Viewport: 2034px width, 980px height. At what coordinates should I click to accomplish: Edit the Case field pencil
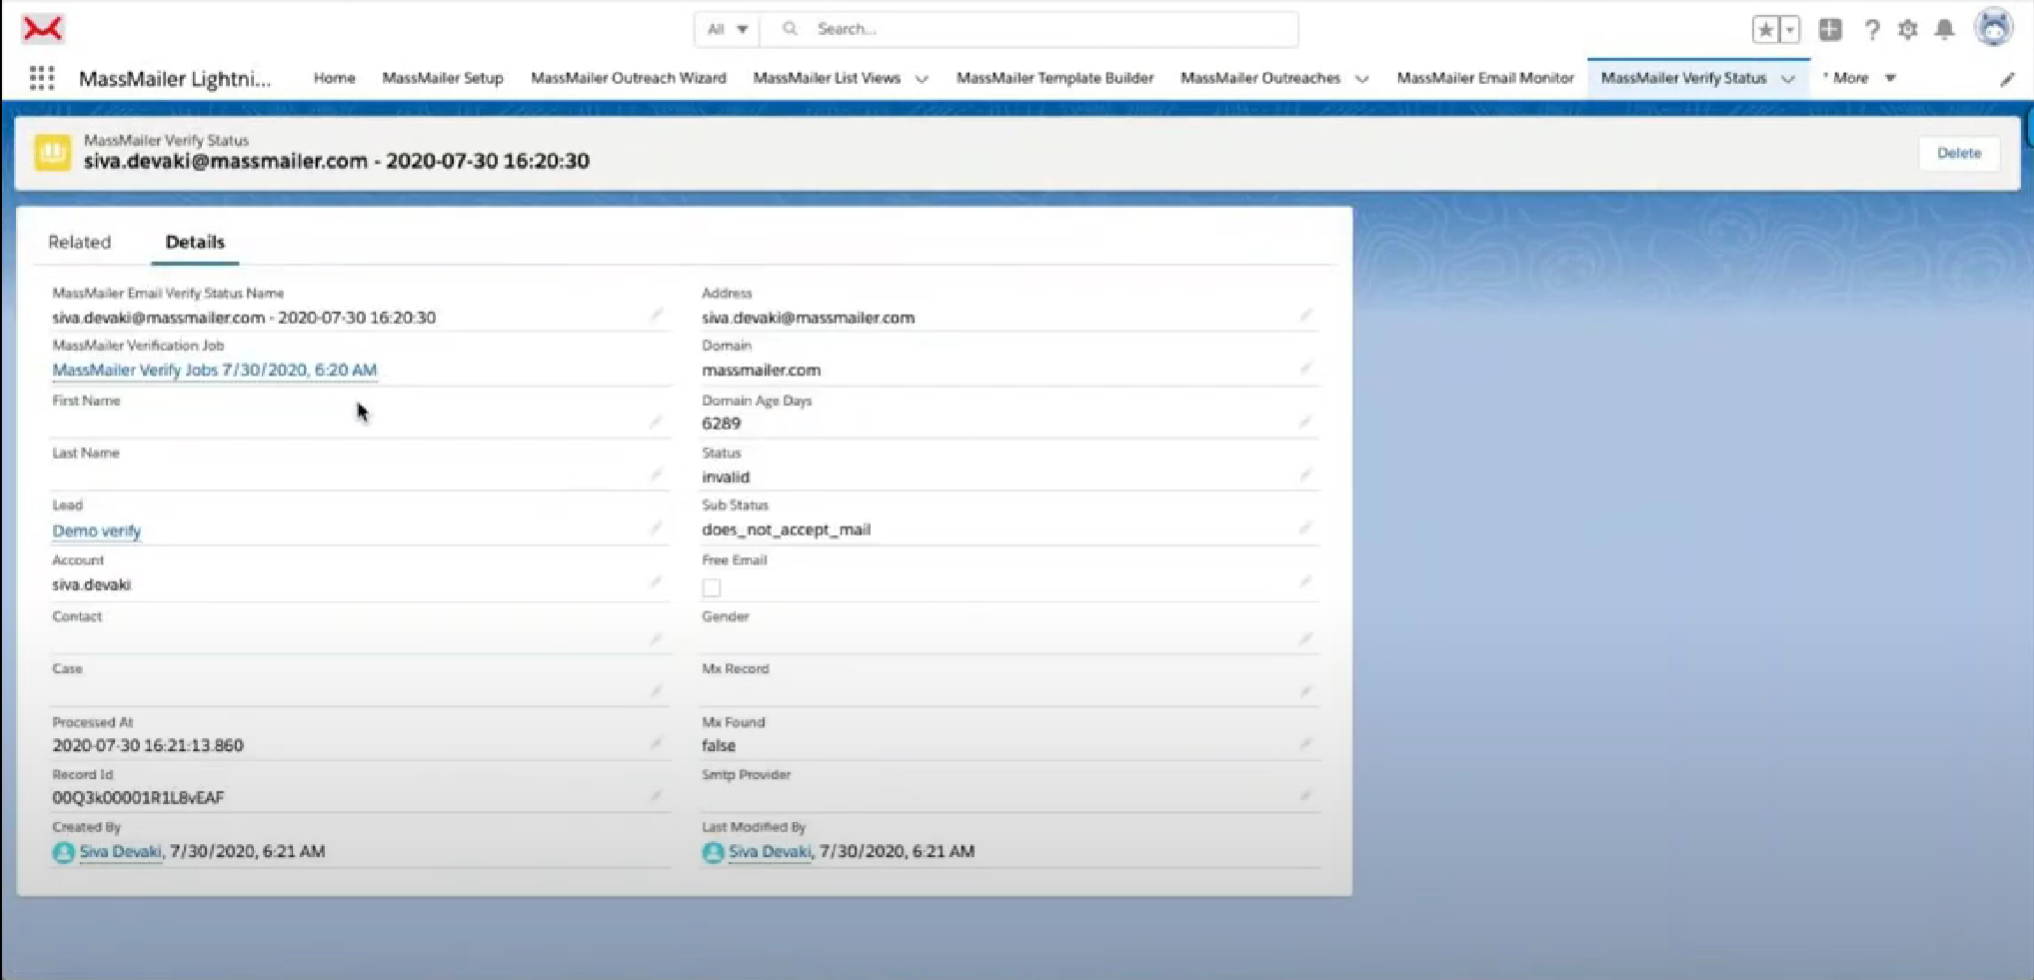(x=656, y=691)
